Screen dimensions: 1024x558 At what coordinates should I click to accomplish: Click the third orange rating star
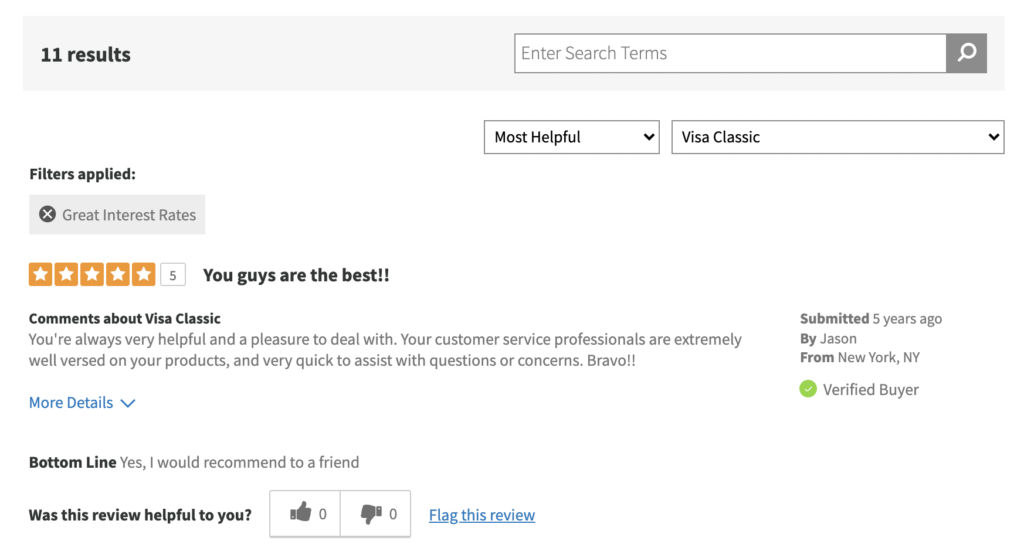click(x=92, y=274)
